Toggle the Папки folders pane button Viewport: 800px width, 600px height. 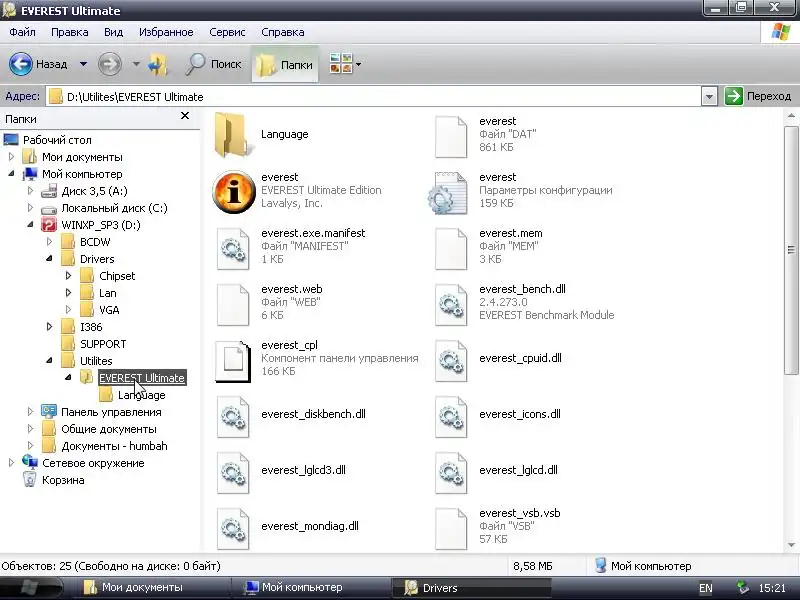[x=285, y=64]
